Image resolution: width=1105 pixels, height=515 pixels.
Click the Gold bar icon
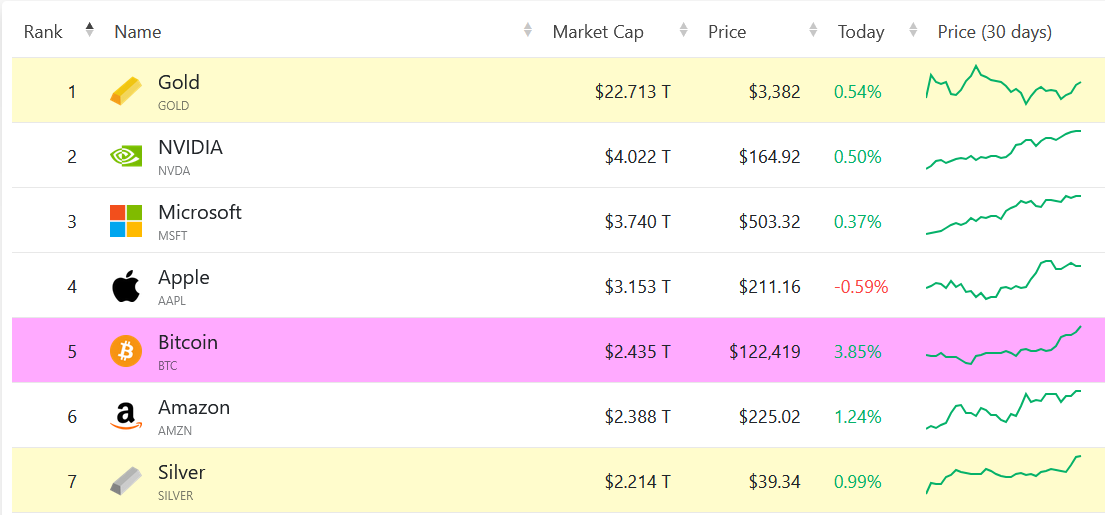126,92
